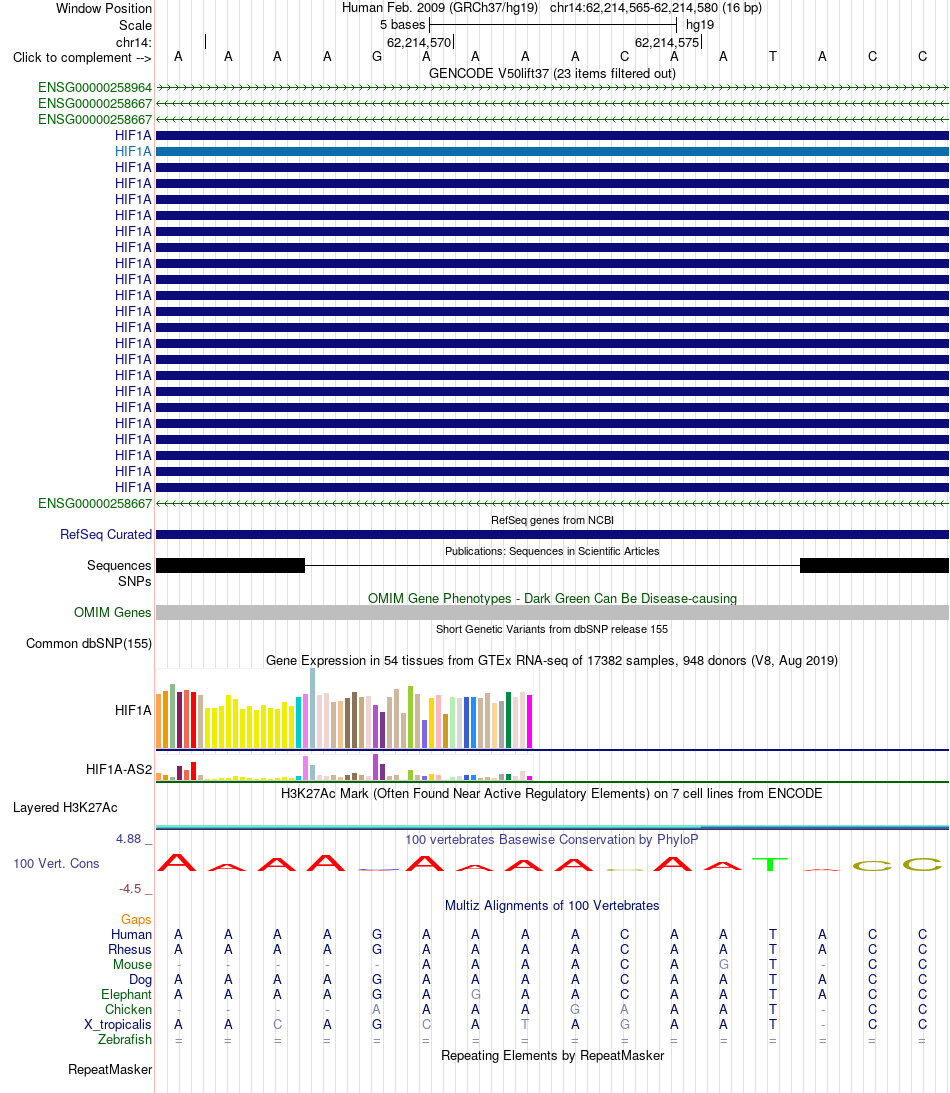Screen dimensions: 950x1093
Task: Click the Zebrafish alignment row label
Action: [x=125, y=1039]
